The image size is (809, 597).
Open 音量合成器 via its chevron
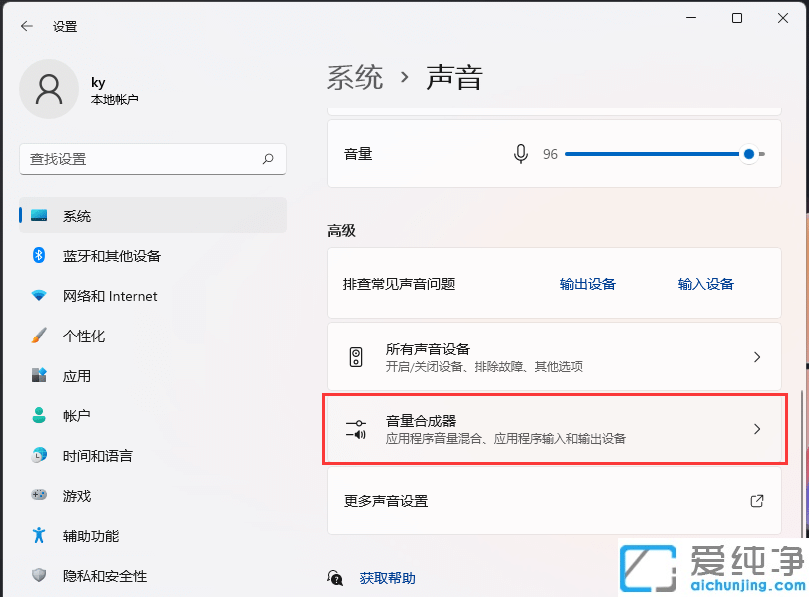(757, 428)
